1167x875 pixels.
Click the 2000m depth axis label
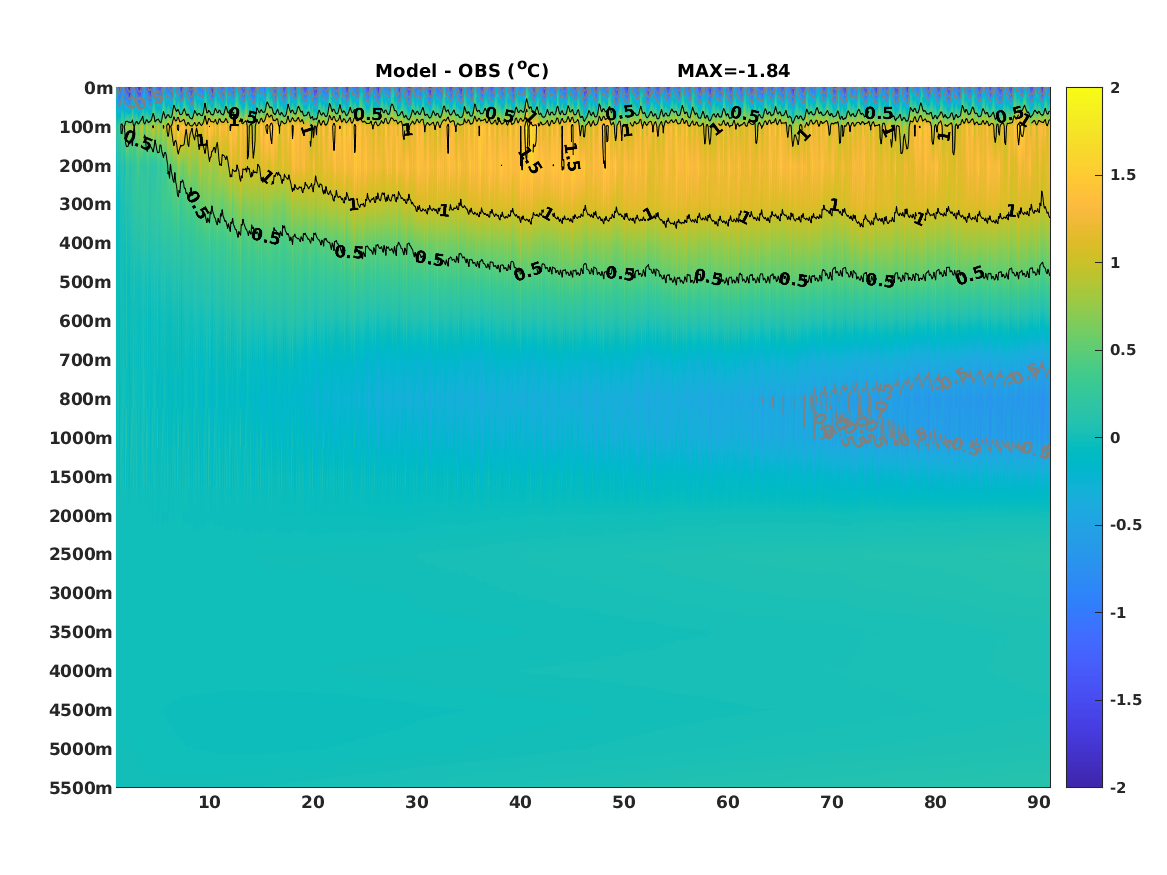click(81, 516)
